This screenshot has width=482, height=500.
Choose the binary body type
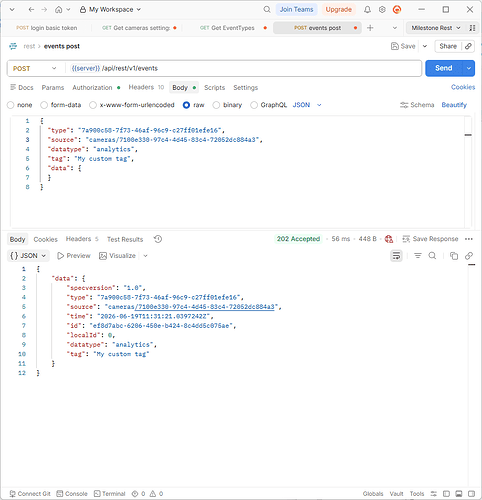coord(227,105)
